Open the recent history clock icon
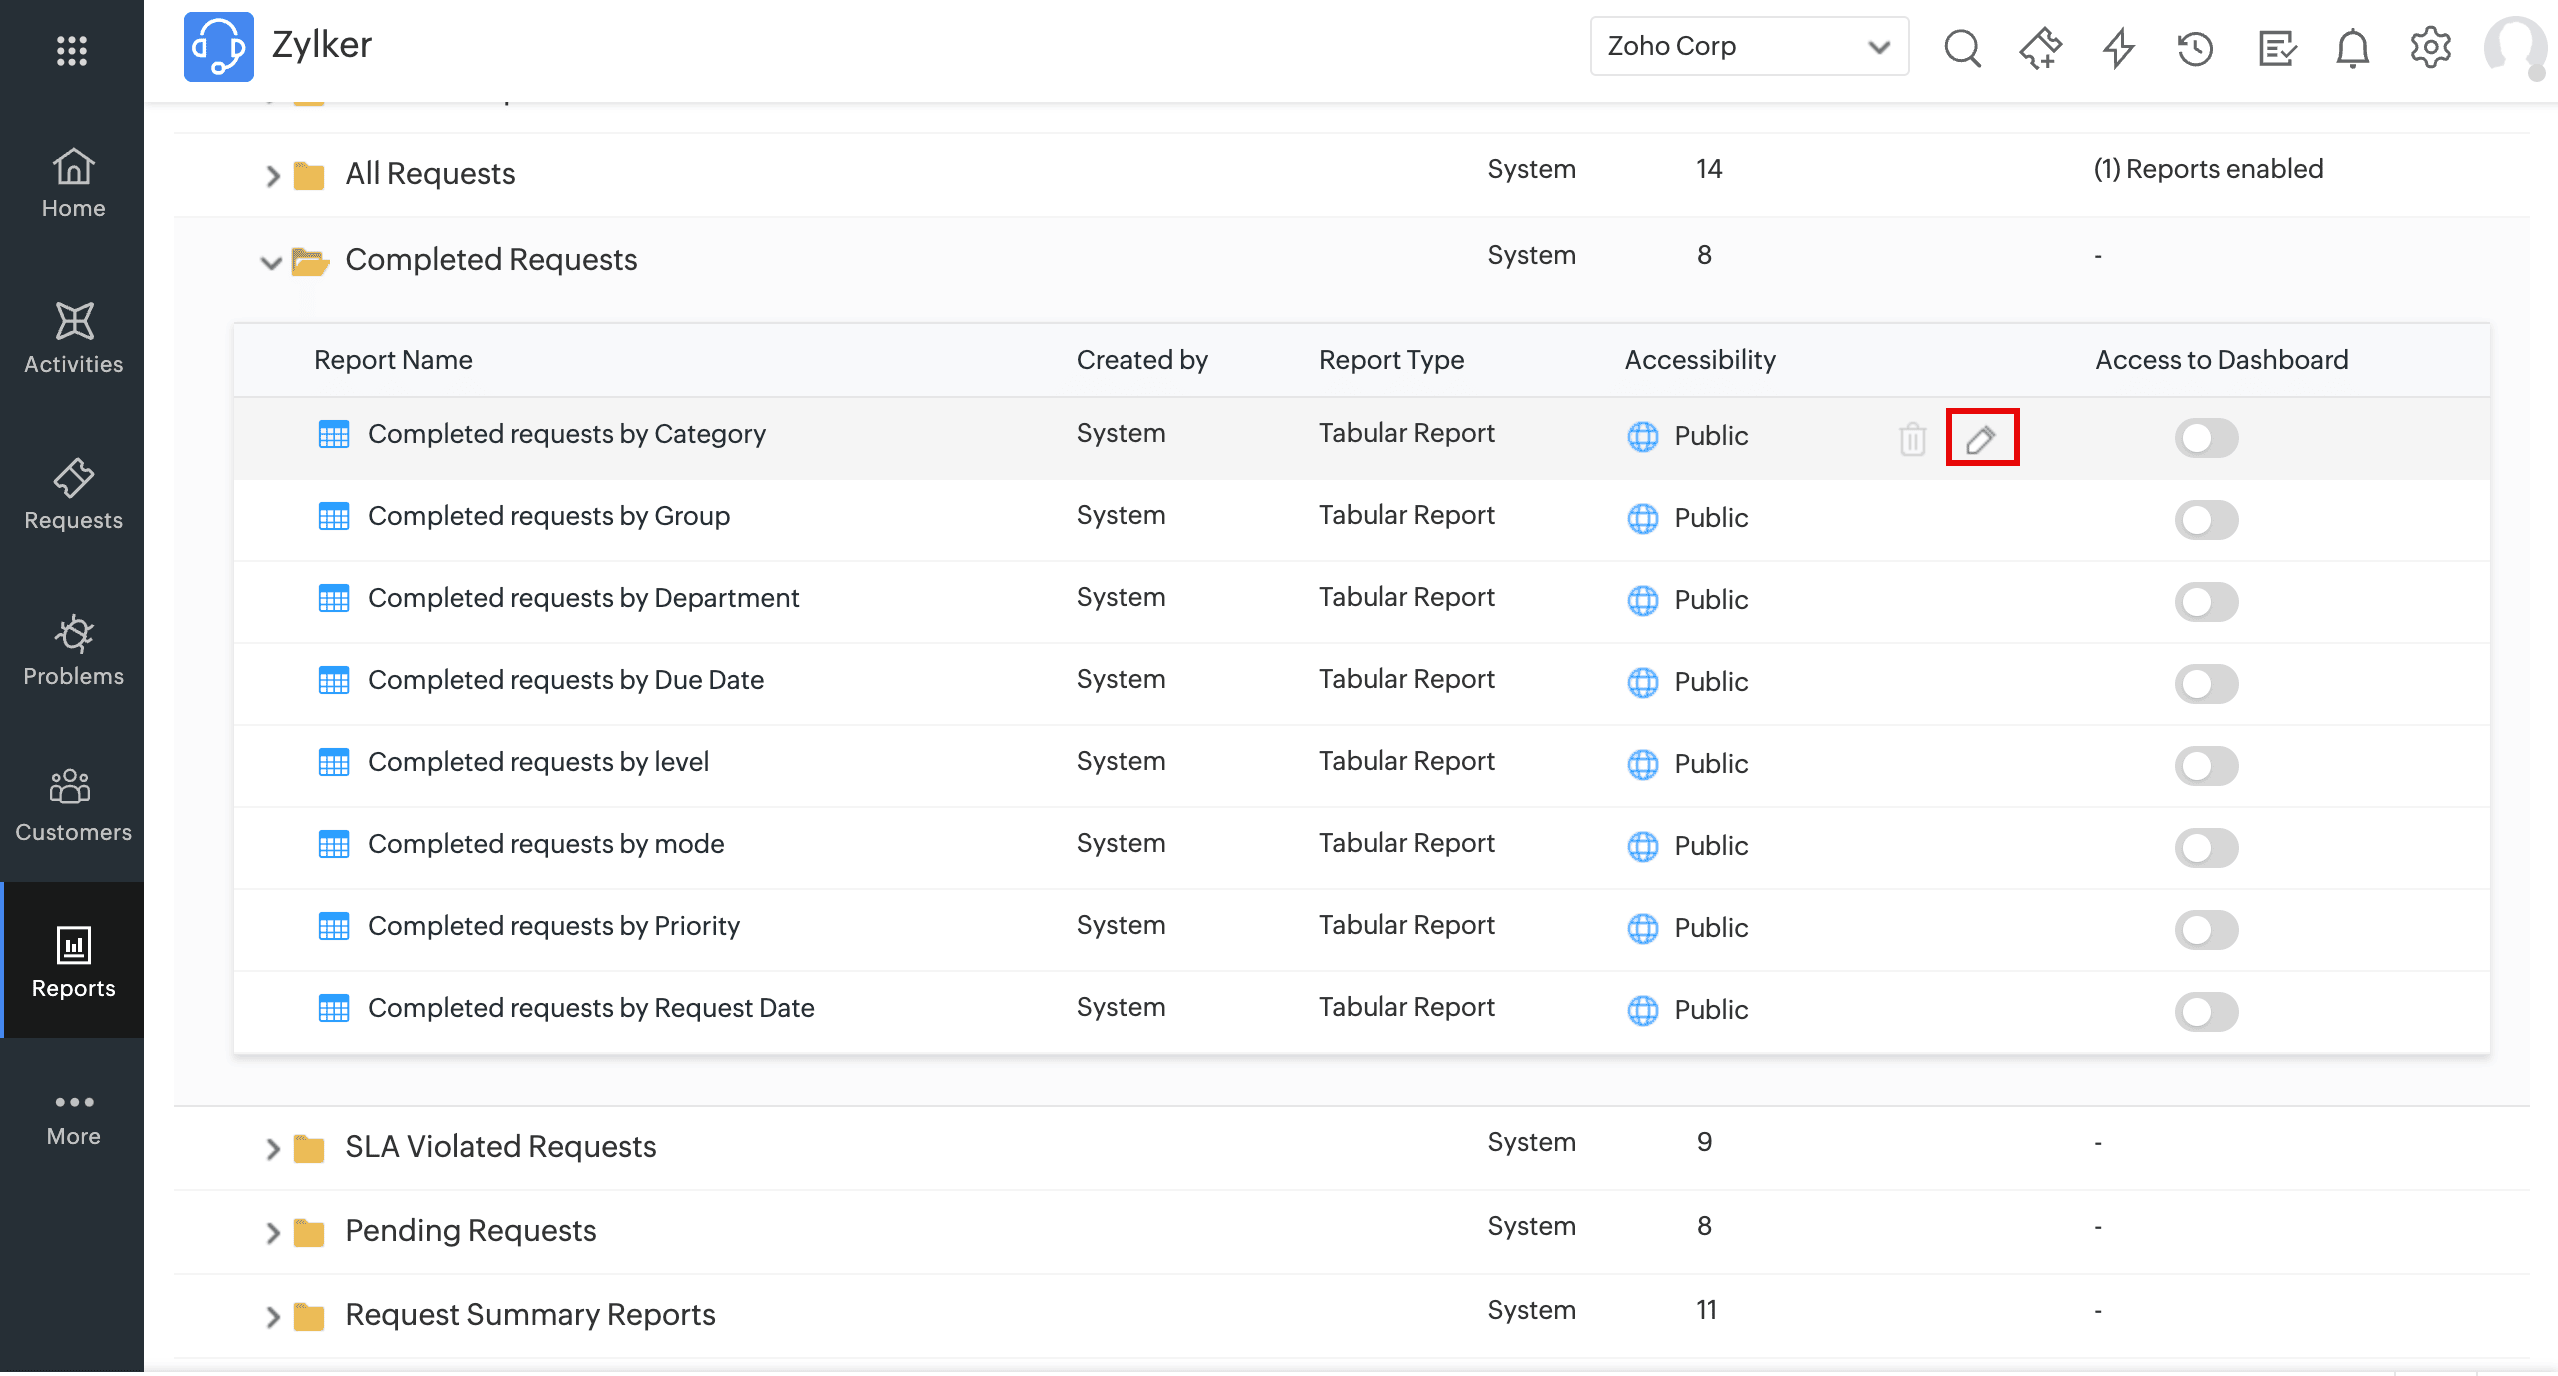Screen dimensions: 2558x1376 tap(2195, 47)
